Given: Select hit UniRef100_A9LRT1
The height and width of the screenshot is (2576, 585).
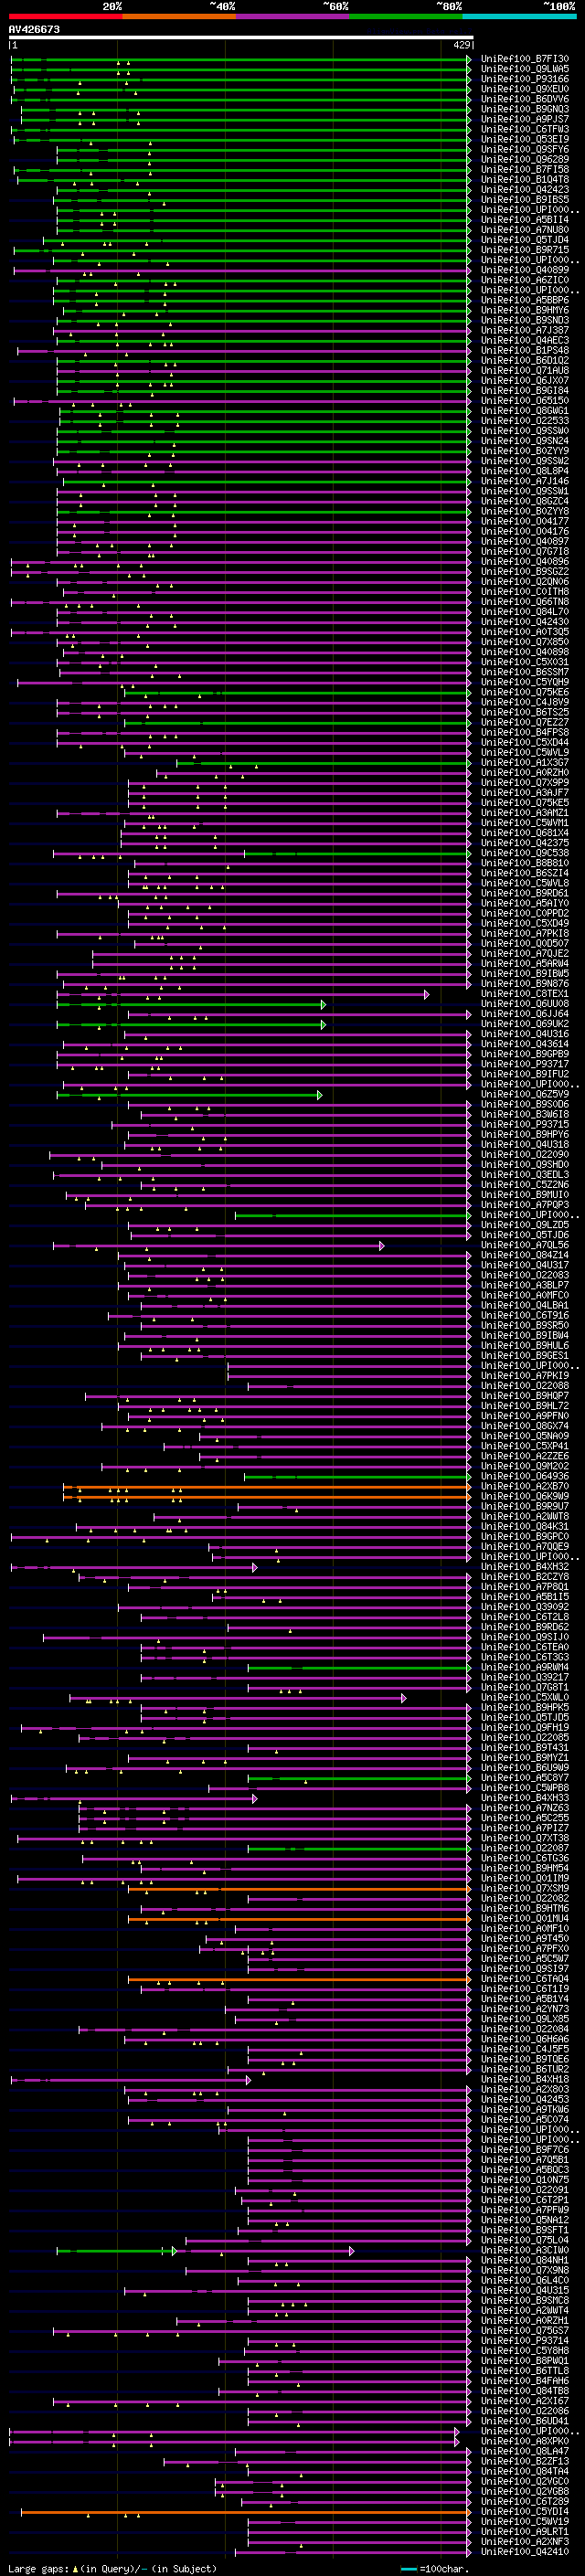Looking at the screenshot, I should pyautogui.click(x=525, y=2531).
